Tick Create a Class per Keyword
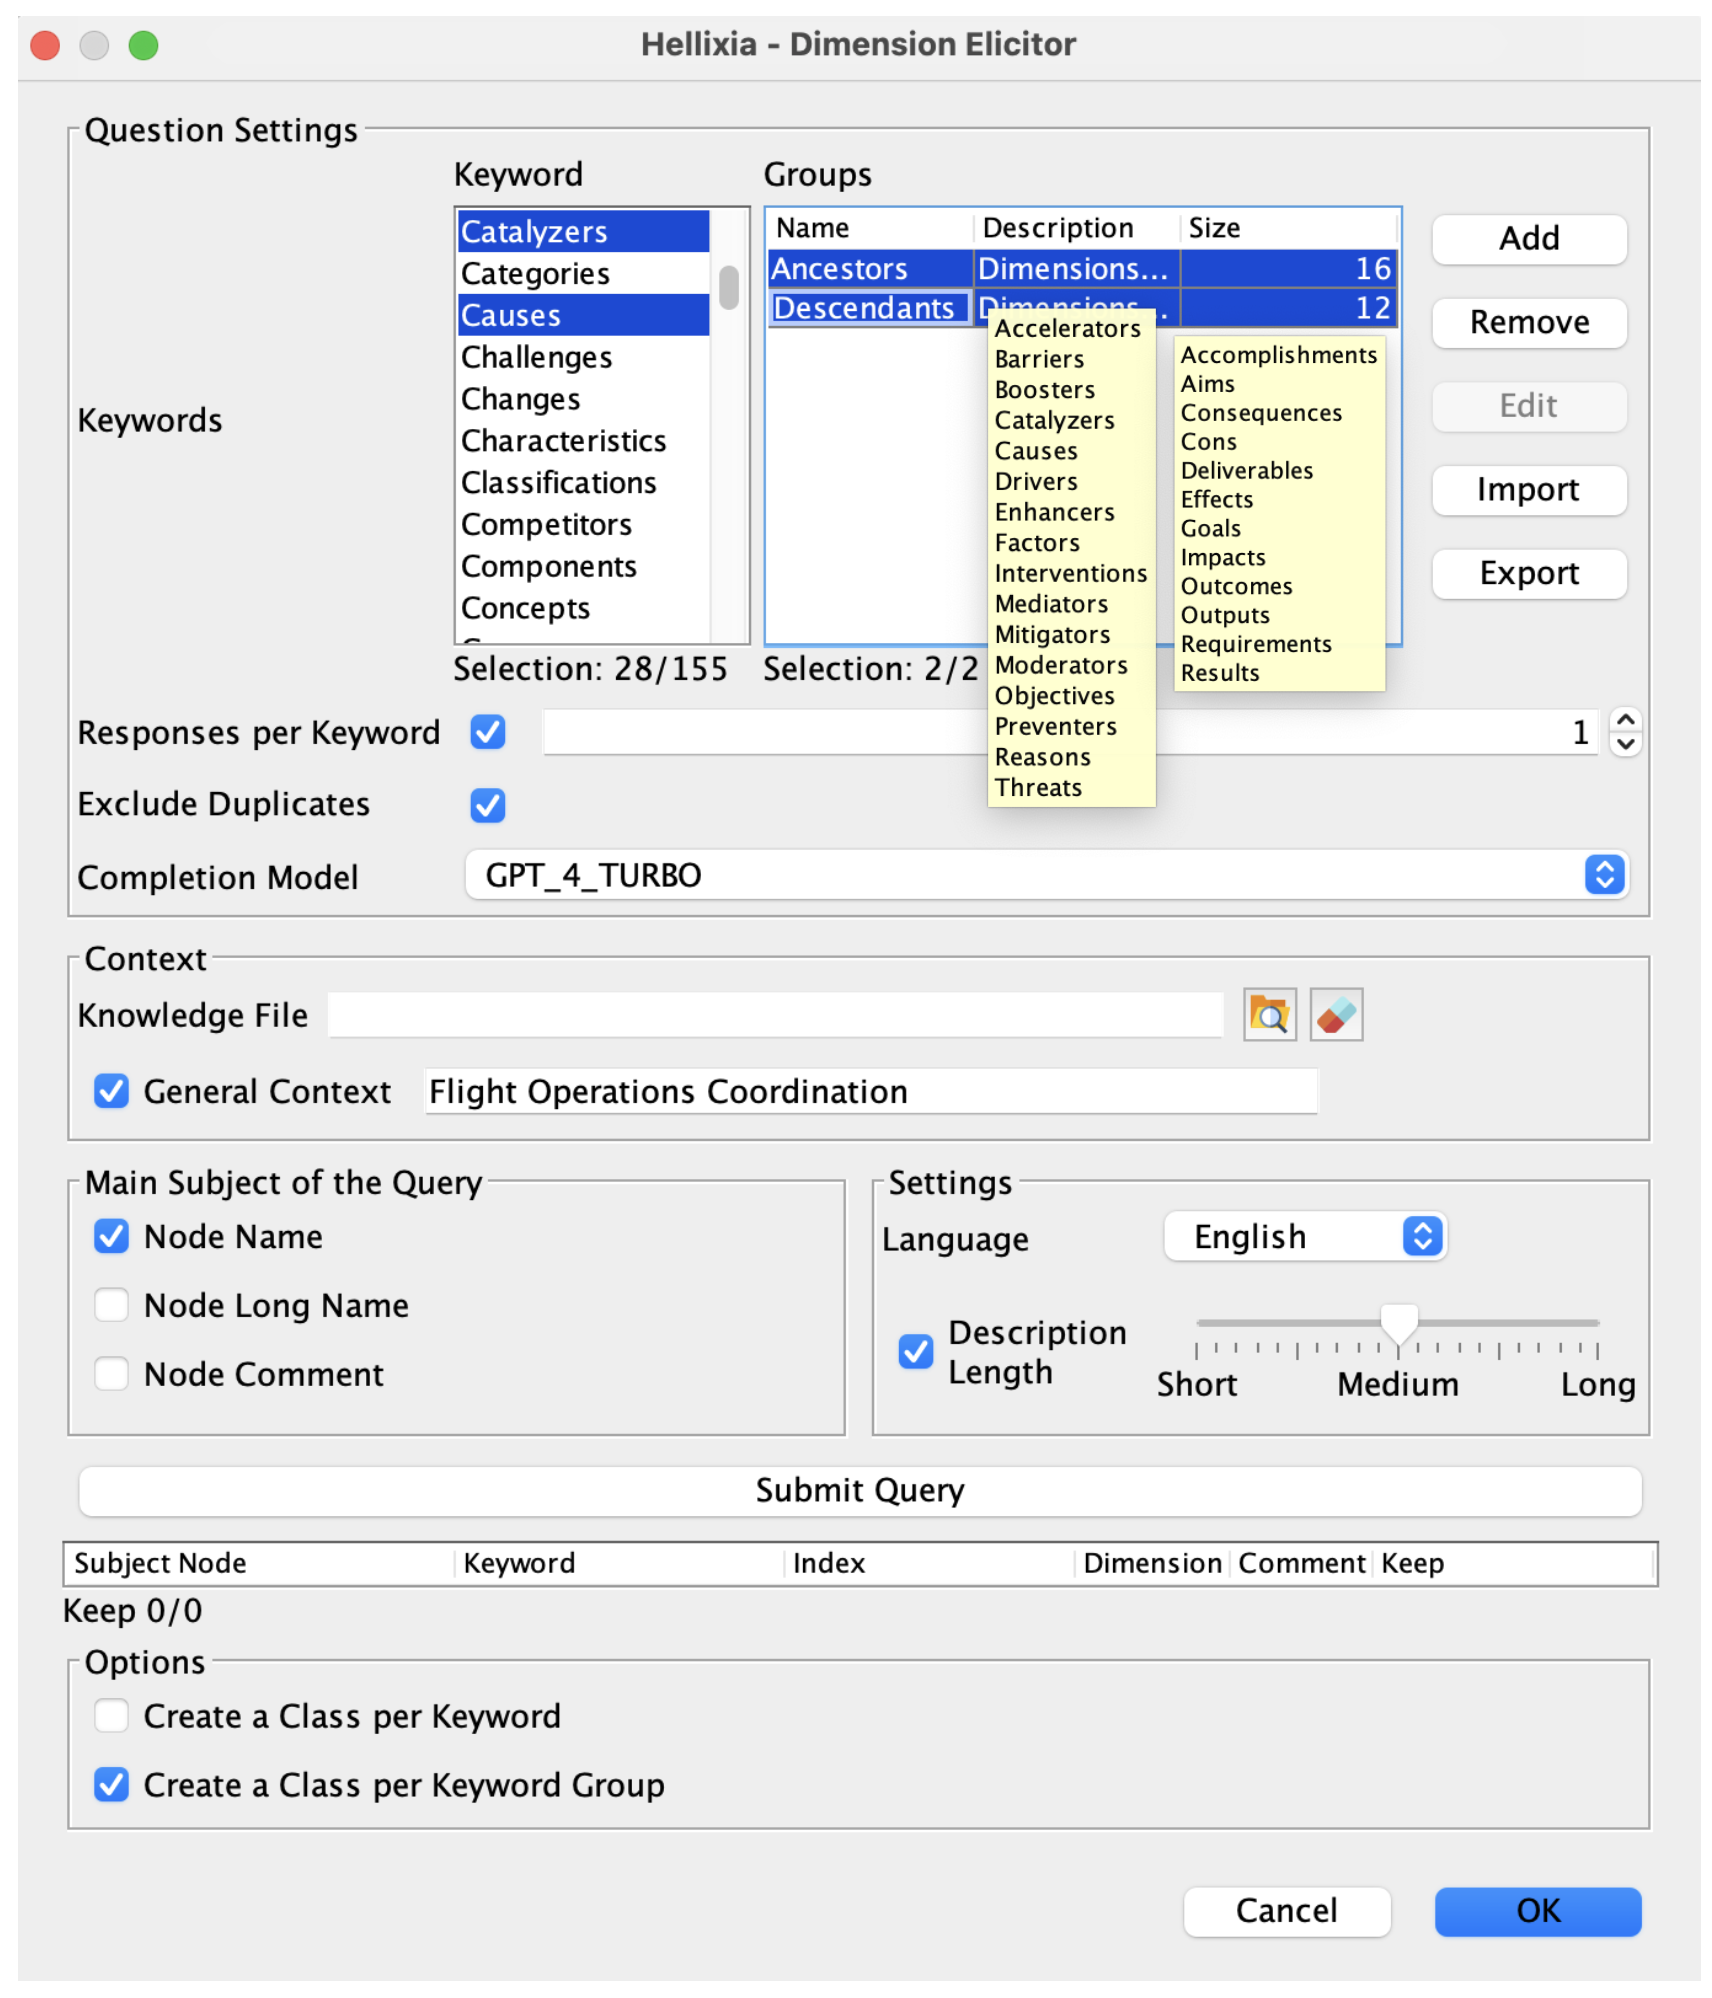This screenshot has width=1712, height=1998. tap(111, 1716)
